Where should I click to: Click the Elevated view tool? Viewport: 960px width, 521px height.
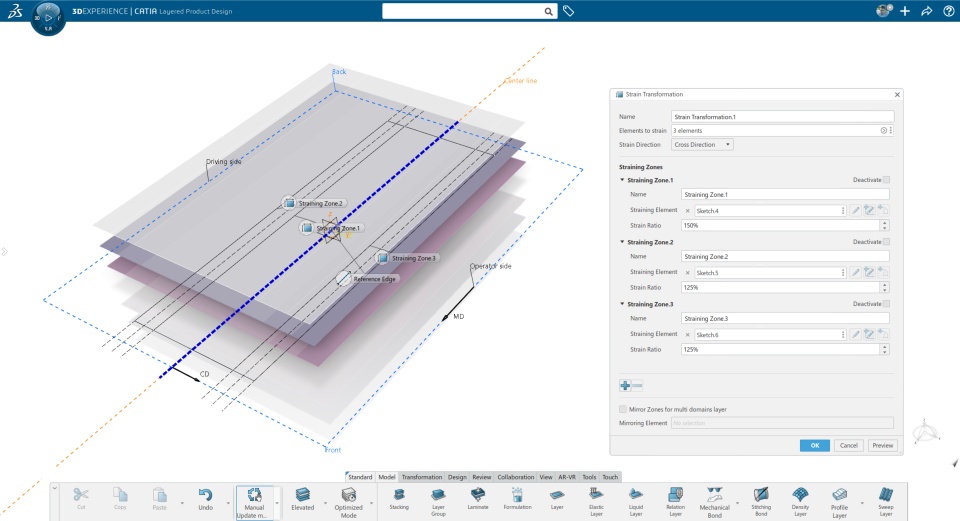pyautogui.click(x=302, y=498)
